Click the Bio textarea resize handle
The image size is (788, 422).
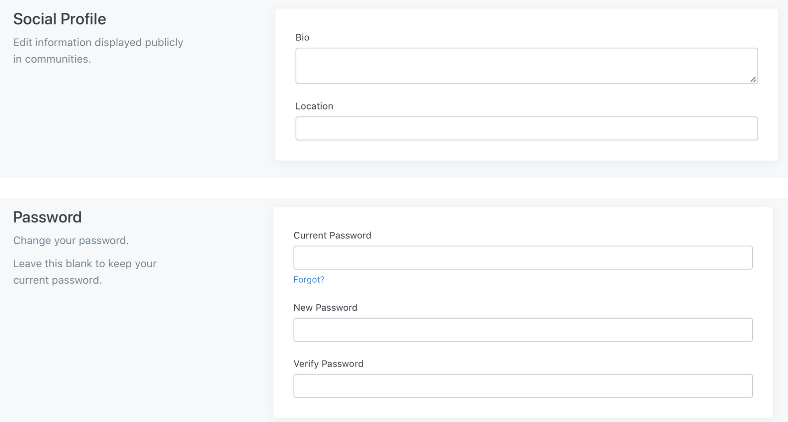[753, 79]
